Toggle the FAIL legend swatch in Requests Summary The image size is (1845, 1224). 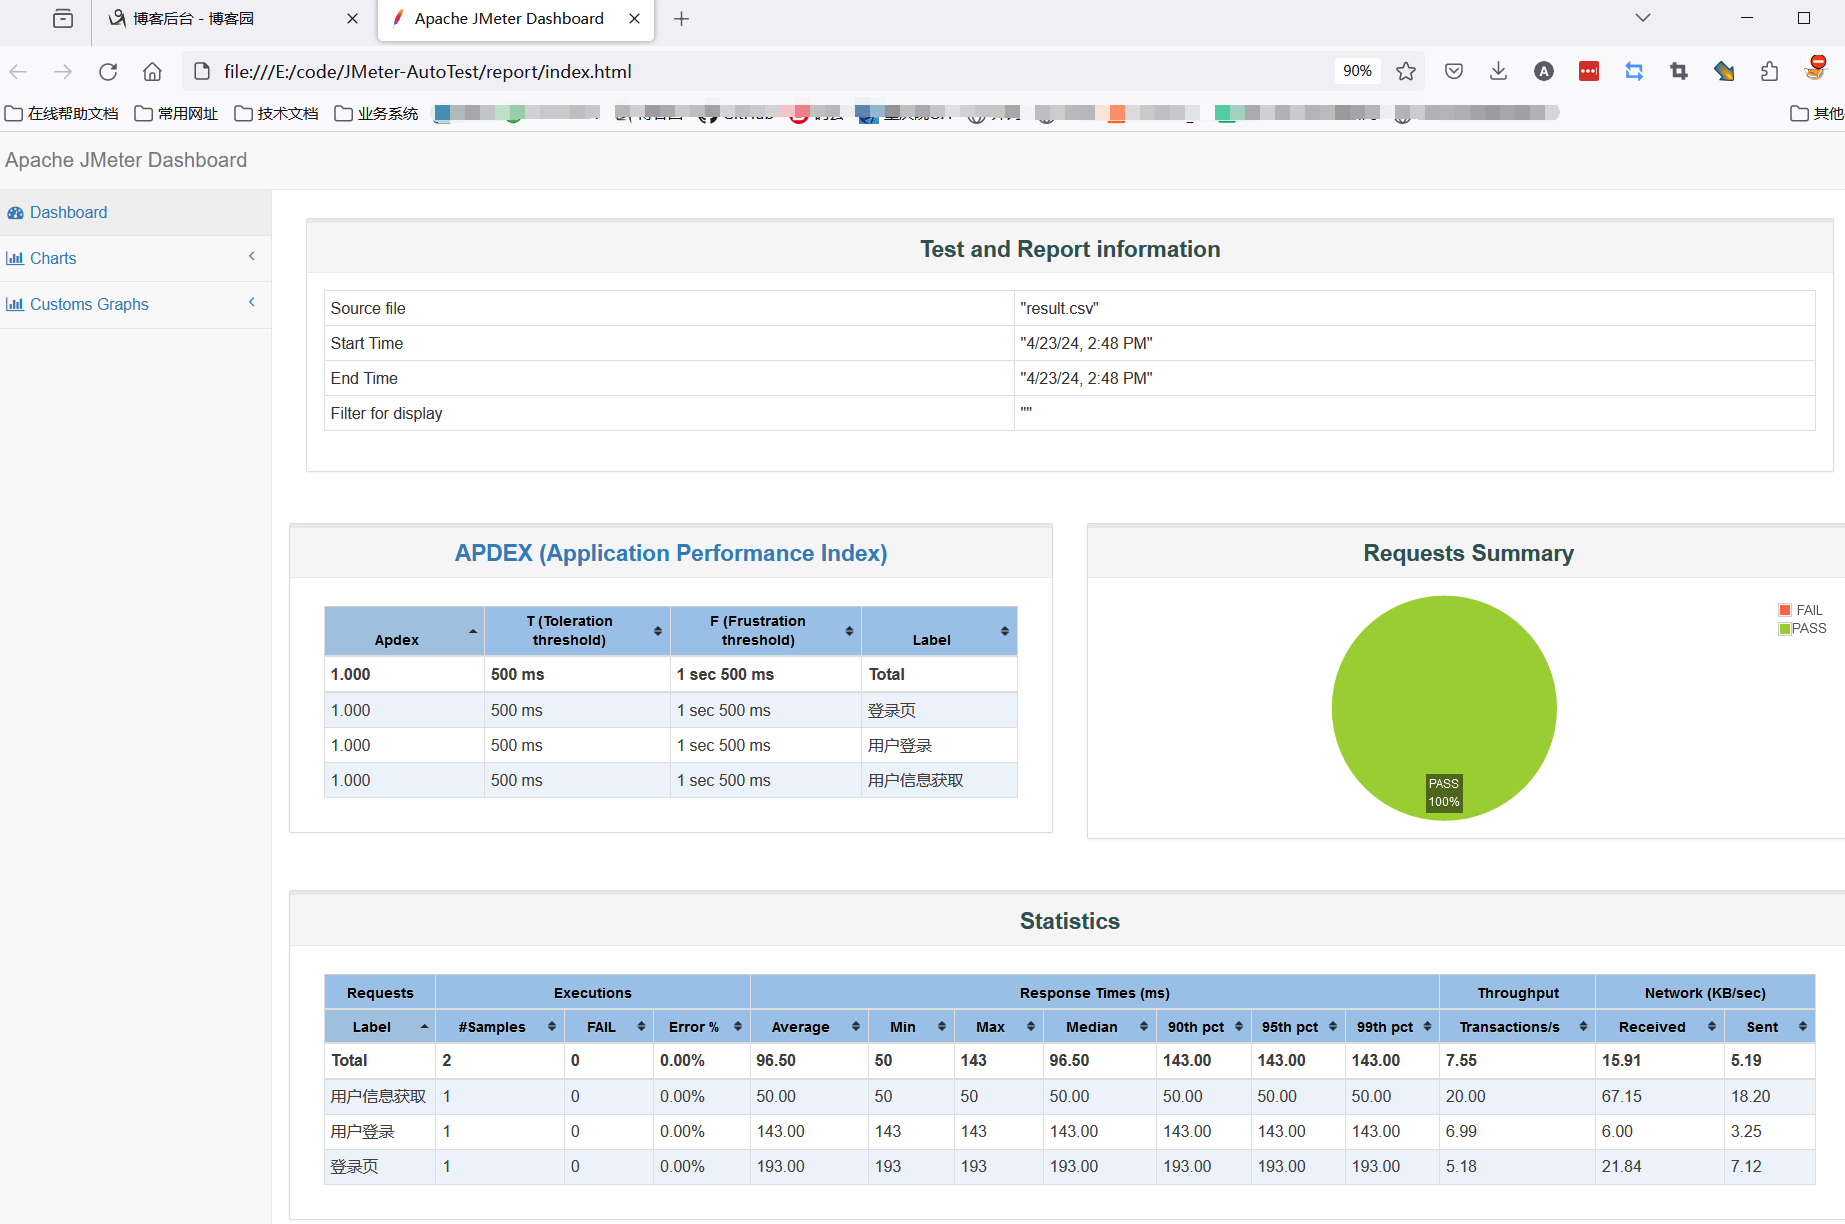coord(1785,610)
